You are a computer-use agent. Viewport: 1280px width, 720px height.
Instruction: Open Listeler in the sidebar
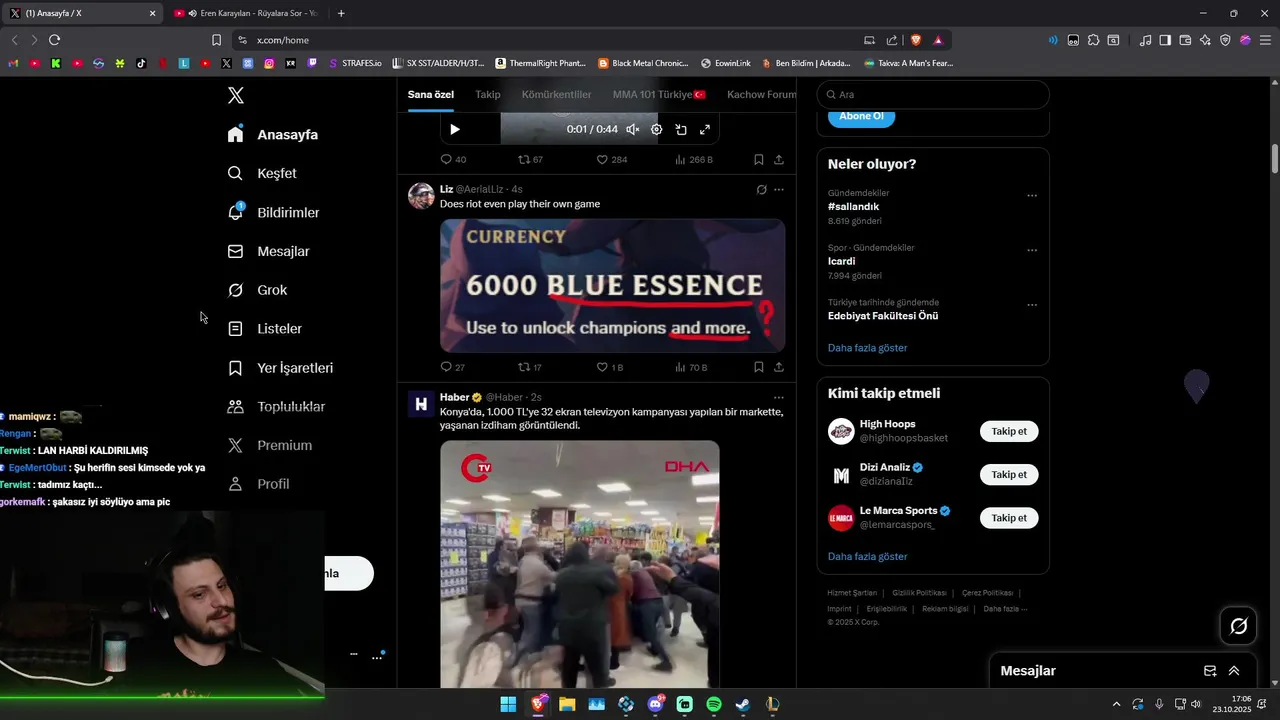click(265, 328)
